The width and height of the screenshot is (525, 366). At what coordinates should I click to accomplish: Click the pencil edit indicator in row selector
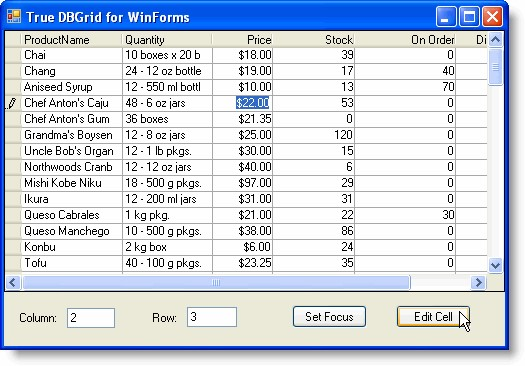click(11, 103)
